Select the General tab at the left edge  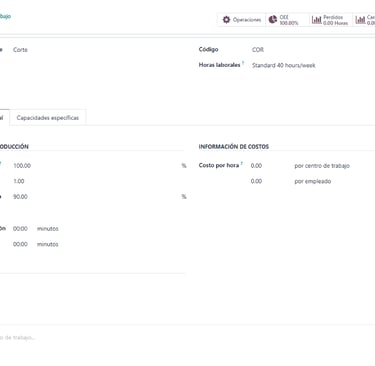pos(3,118)
